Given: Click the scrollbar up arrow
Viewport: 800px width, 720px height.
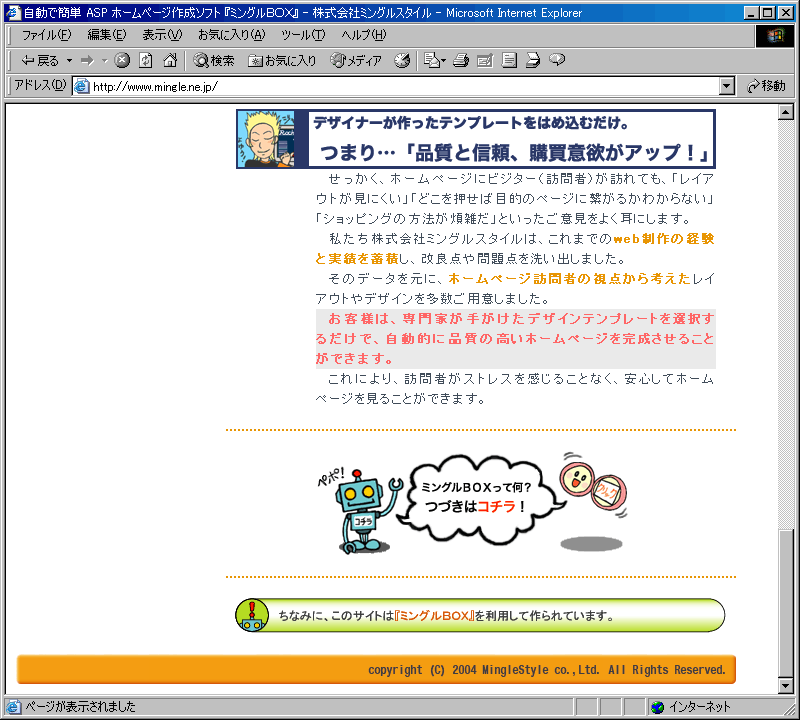Looking at the screenshot, I should pos(786,112).
